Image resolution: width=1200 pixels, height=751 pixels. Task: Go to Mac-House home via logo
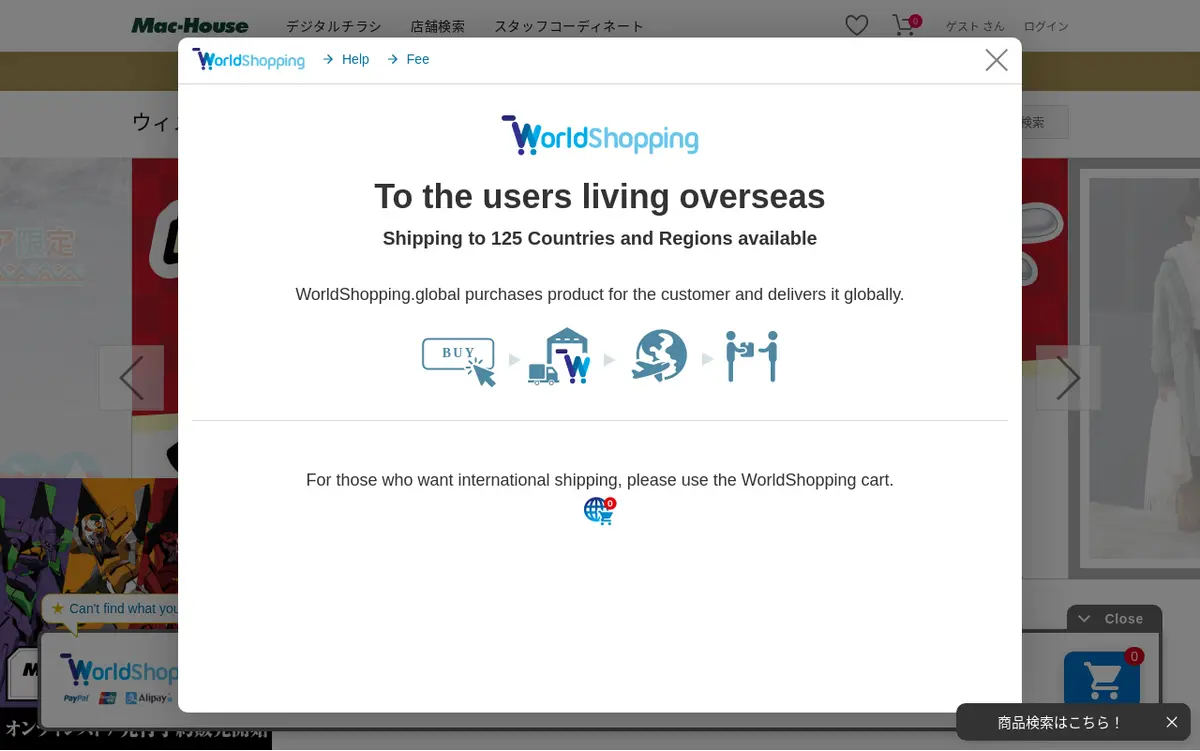point(190,26)
